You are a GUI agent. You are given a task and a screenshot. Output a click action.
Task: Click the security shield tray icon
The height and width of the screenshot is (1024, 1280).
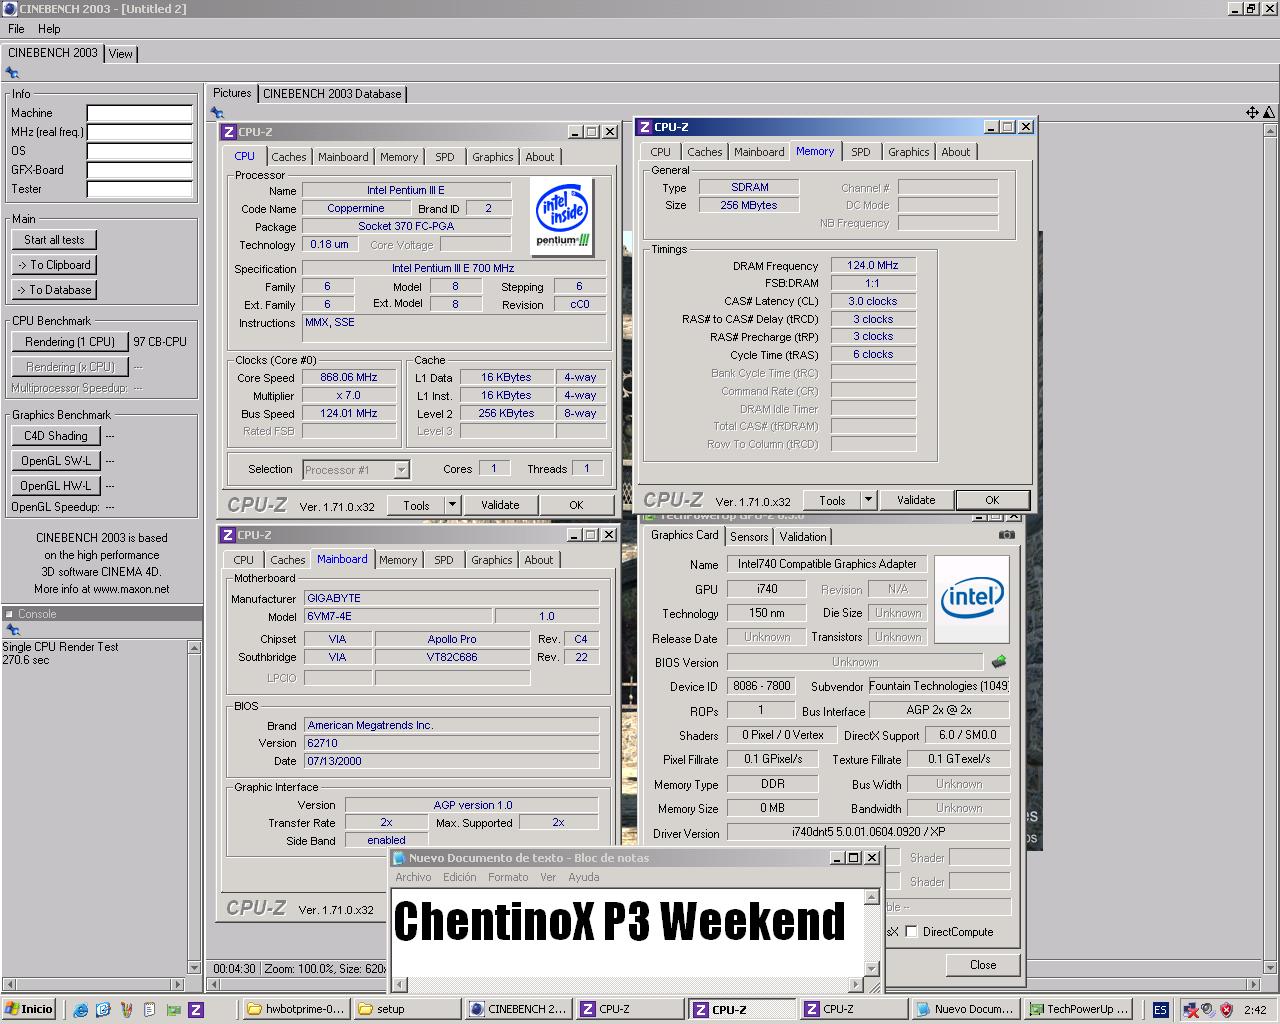tap(1226, 1009)
